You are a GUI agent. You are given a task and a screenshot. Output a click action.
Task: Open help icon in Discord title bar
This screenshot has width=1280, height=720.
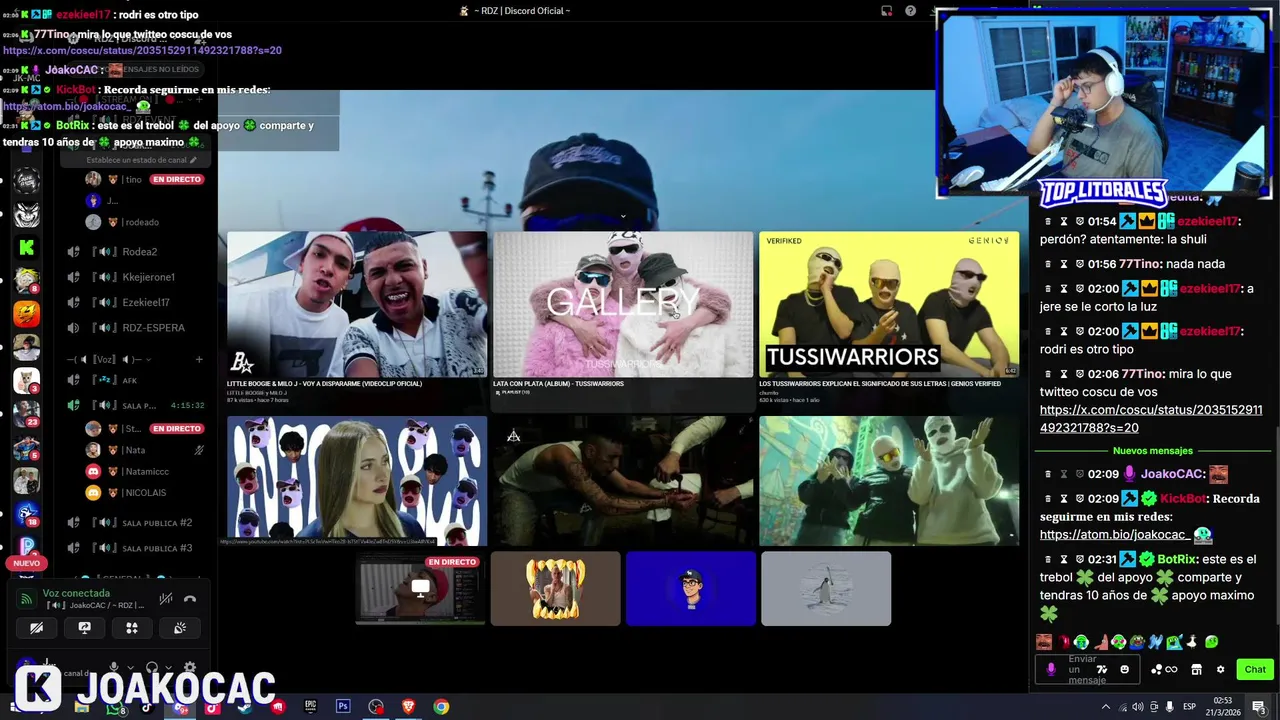tap(910, 11)
